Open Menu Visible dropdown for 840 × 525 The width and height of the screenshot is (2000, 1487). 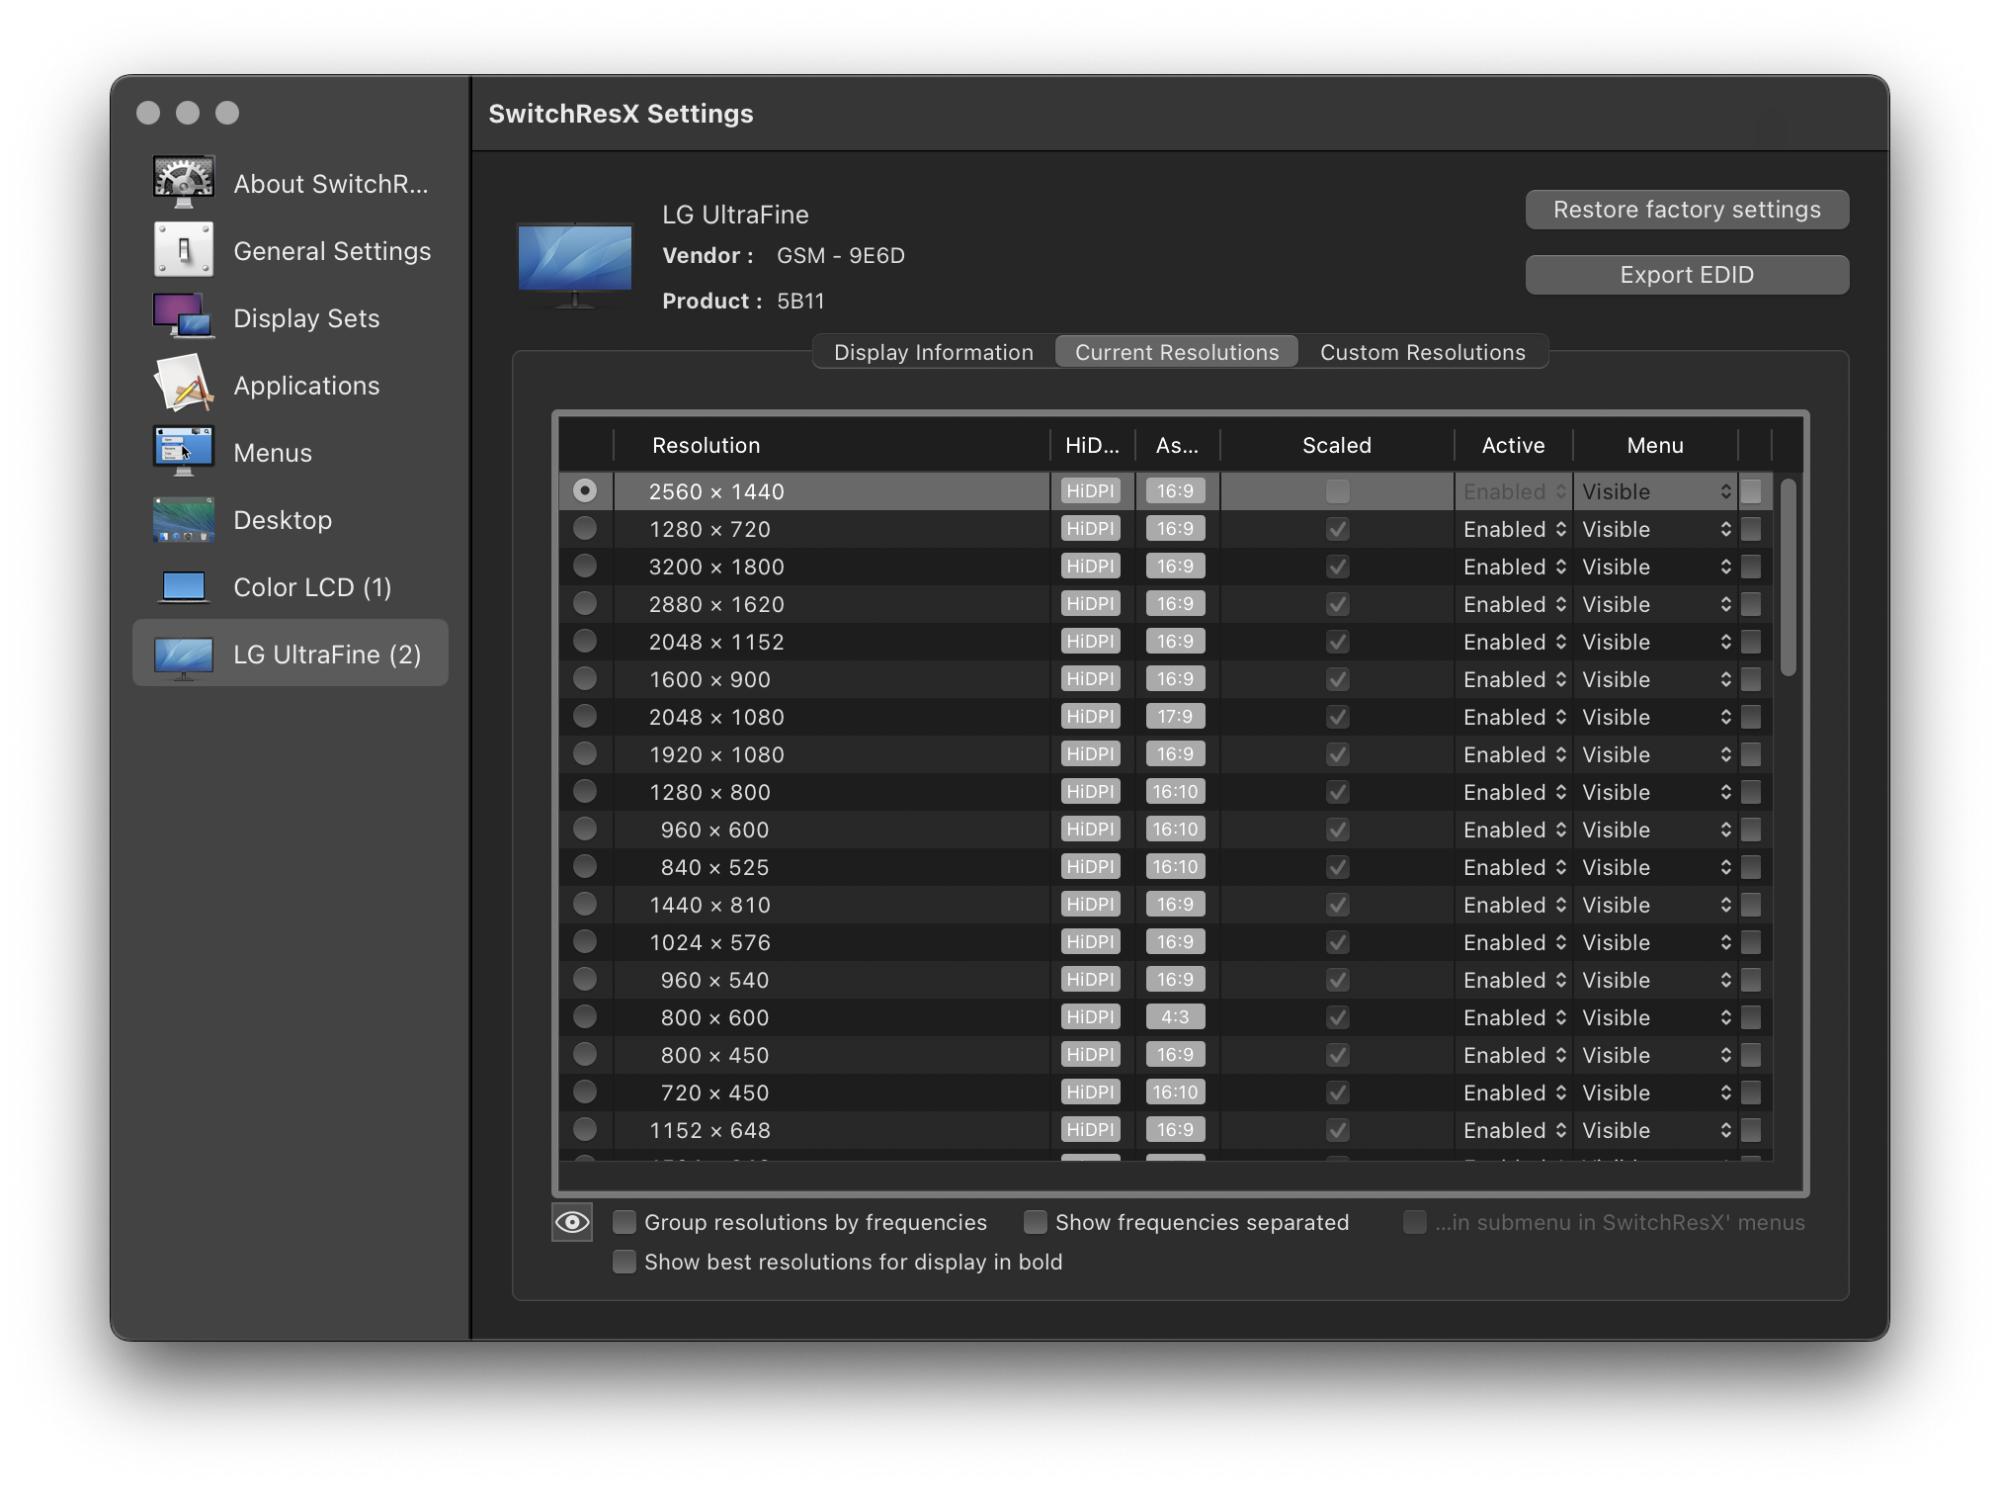click(x=1656, y=867)
